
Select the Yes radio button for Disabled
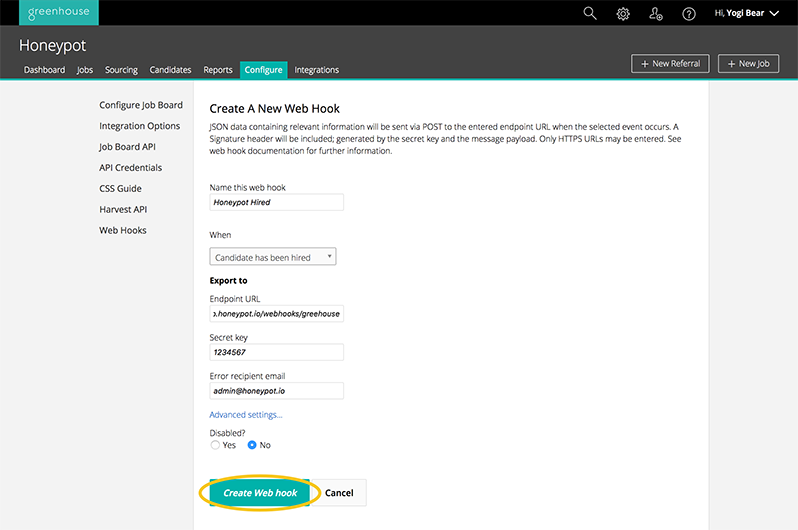coord(215,445)
